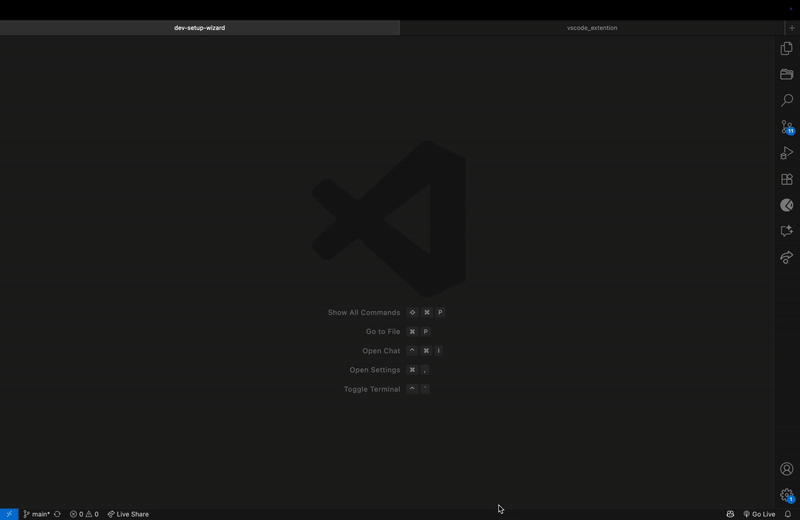This screenshot has width=800, height=520.
Task: Click the main* git branch in status bar
Action: point(36,514)
